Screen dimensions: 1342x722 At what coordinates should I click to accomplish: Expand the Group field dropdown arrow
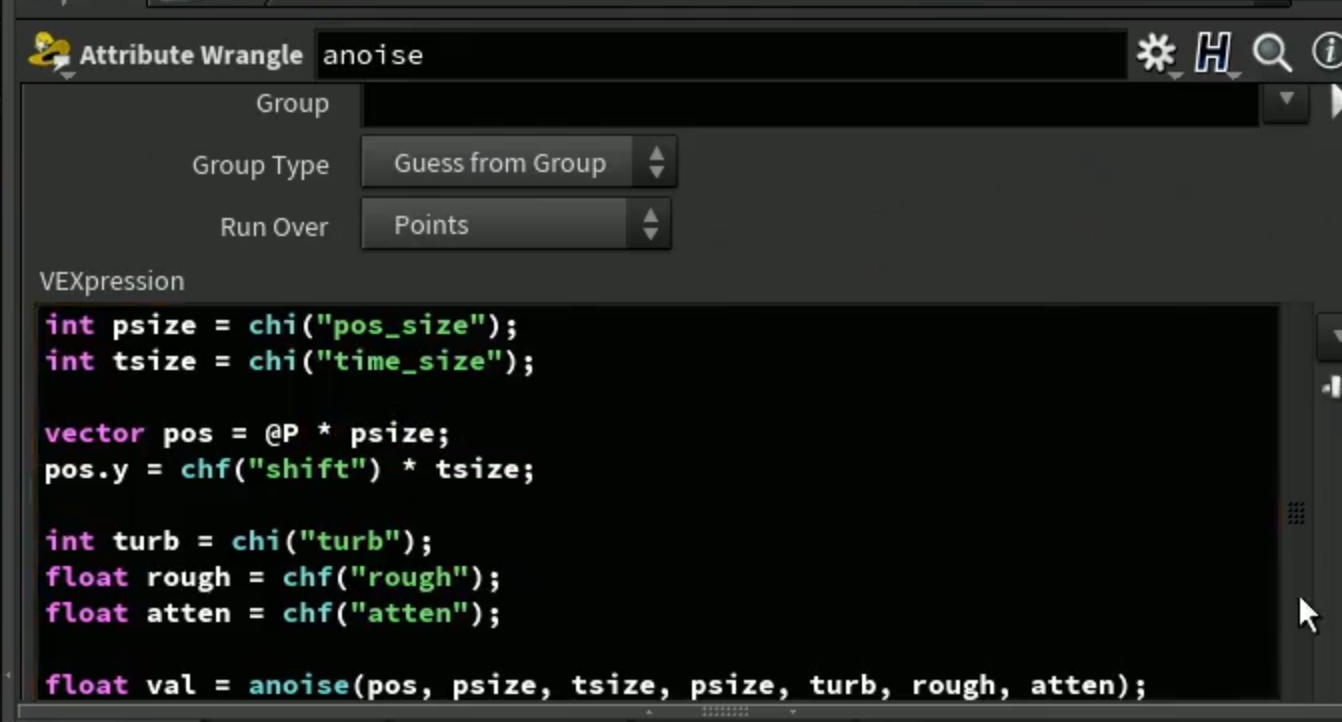tap(1286, 100)
